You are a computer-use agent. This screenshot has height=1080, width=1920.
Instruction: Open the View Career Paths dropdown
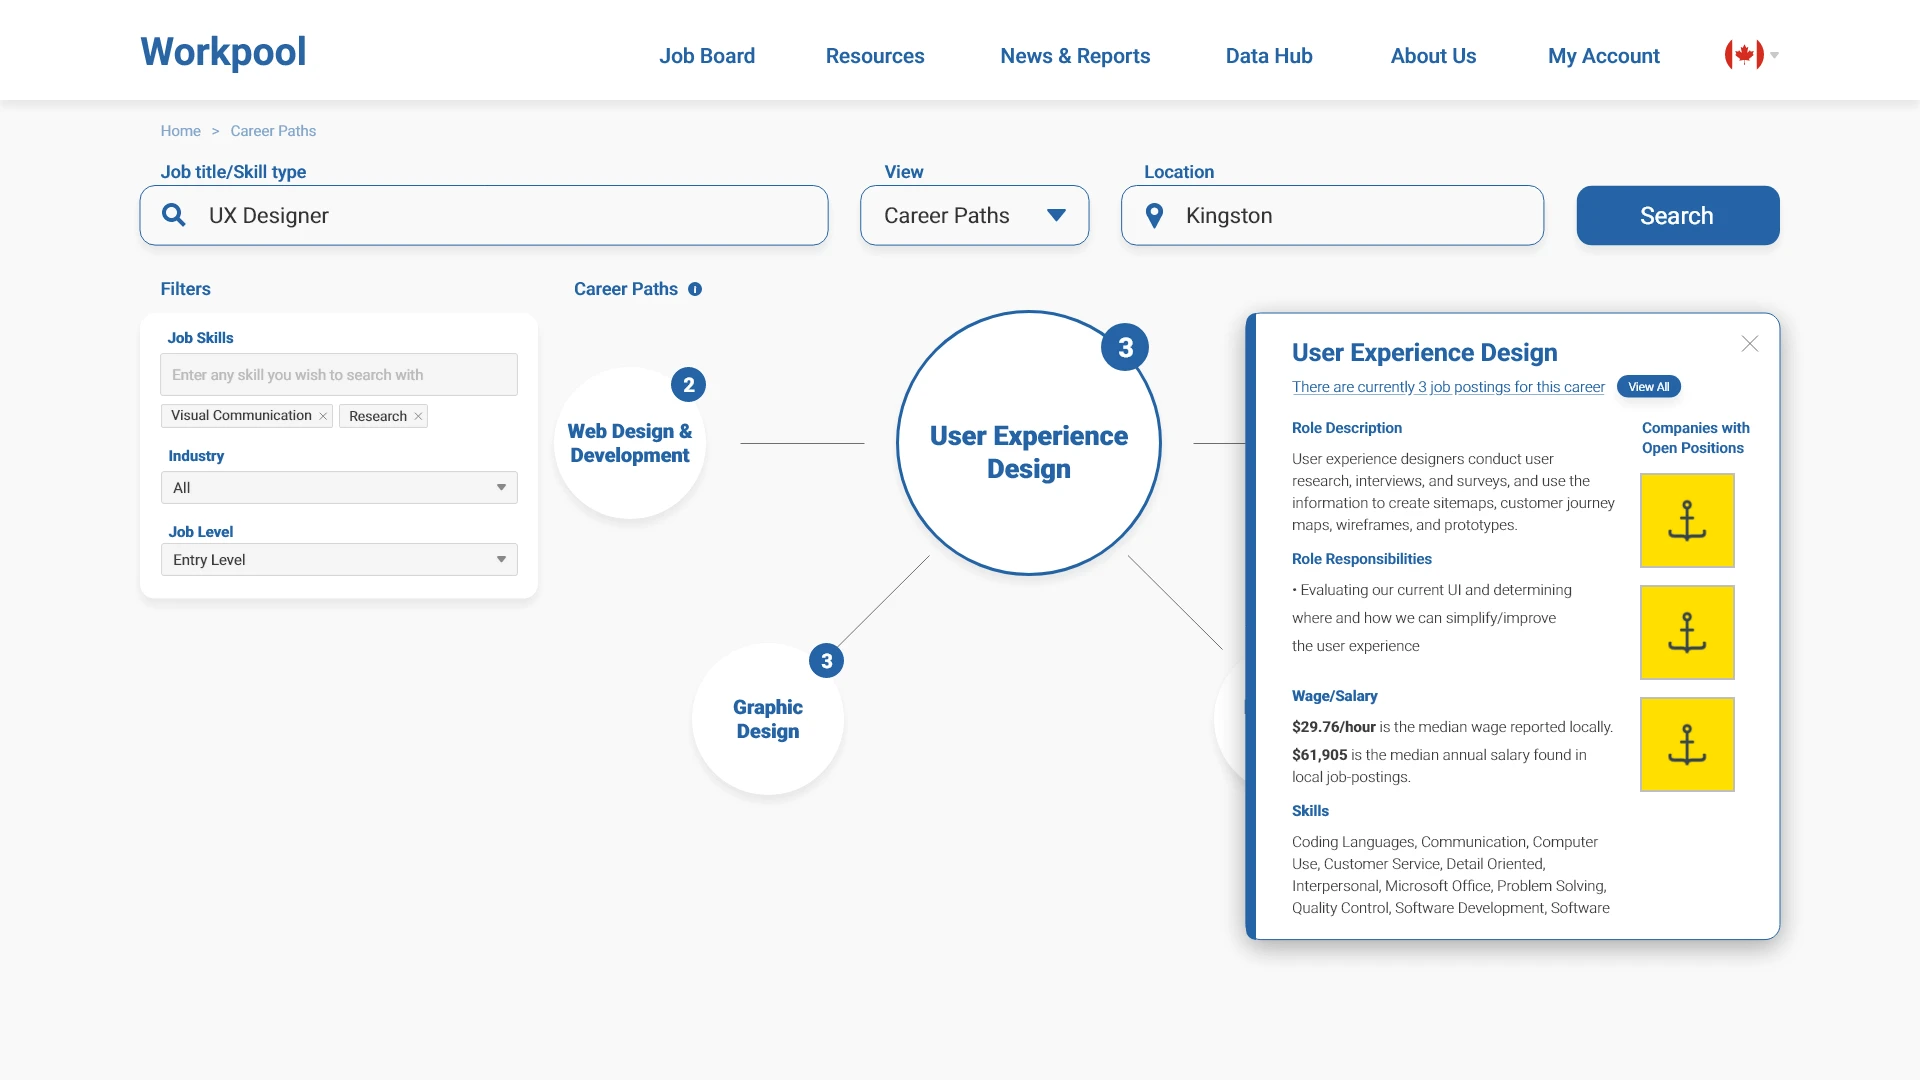[974, 215]
